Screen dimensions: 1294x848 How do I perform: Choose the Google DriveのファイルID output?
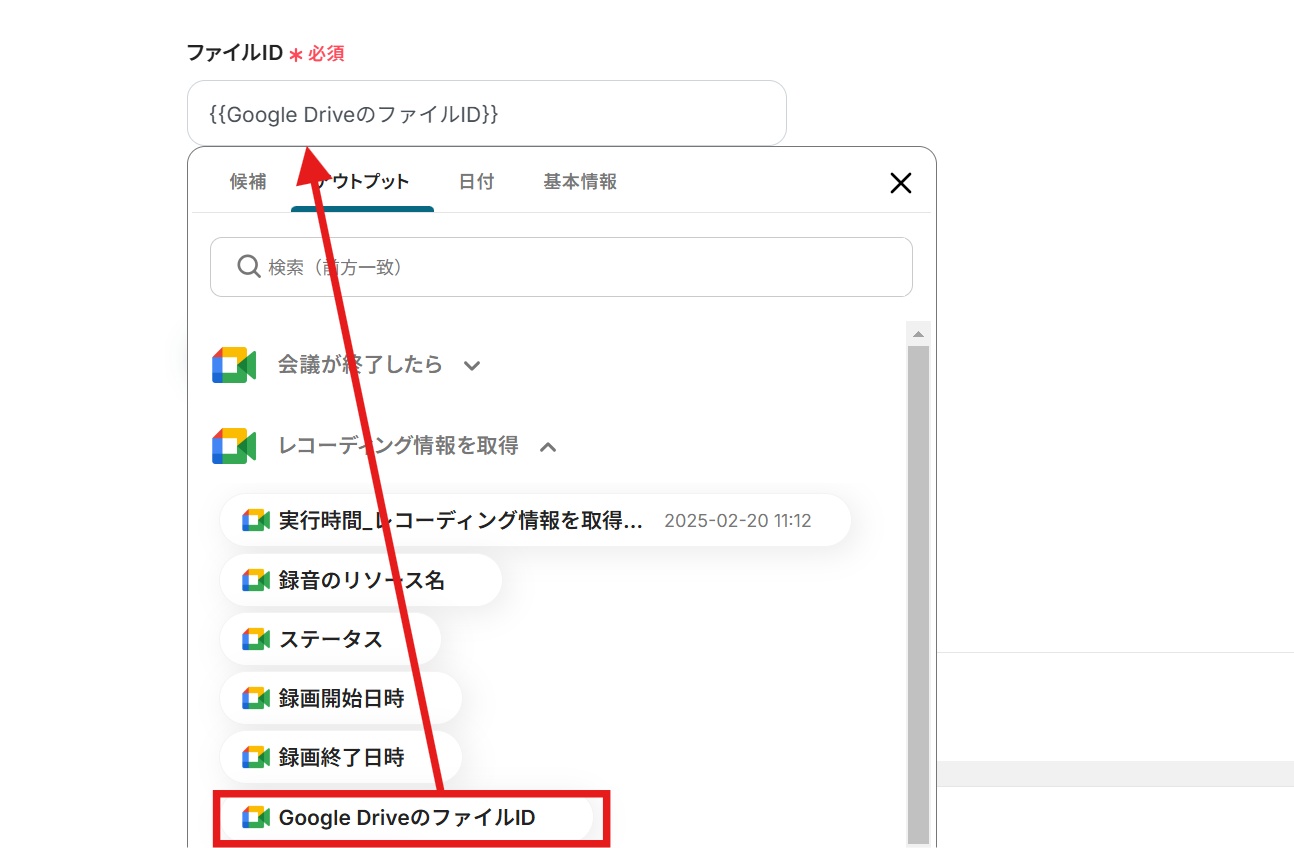407,818
